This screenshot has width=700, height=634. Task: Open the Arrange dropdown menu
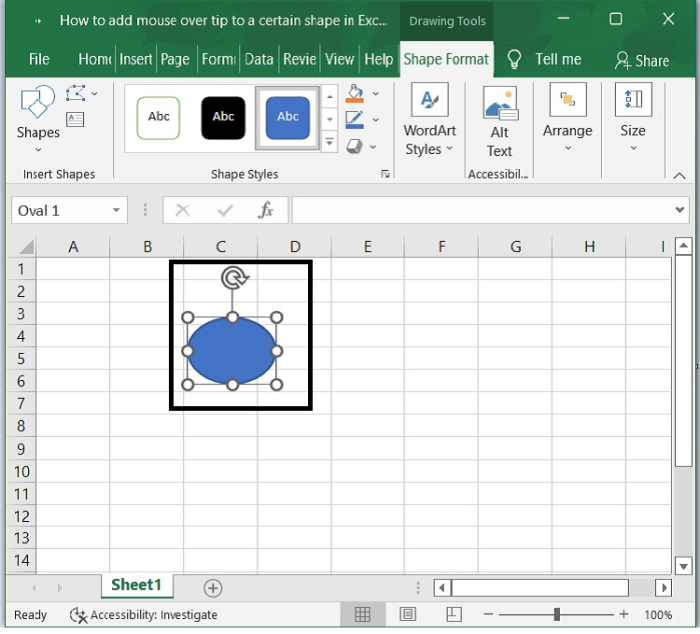[567, 118]
